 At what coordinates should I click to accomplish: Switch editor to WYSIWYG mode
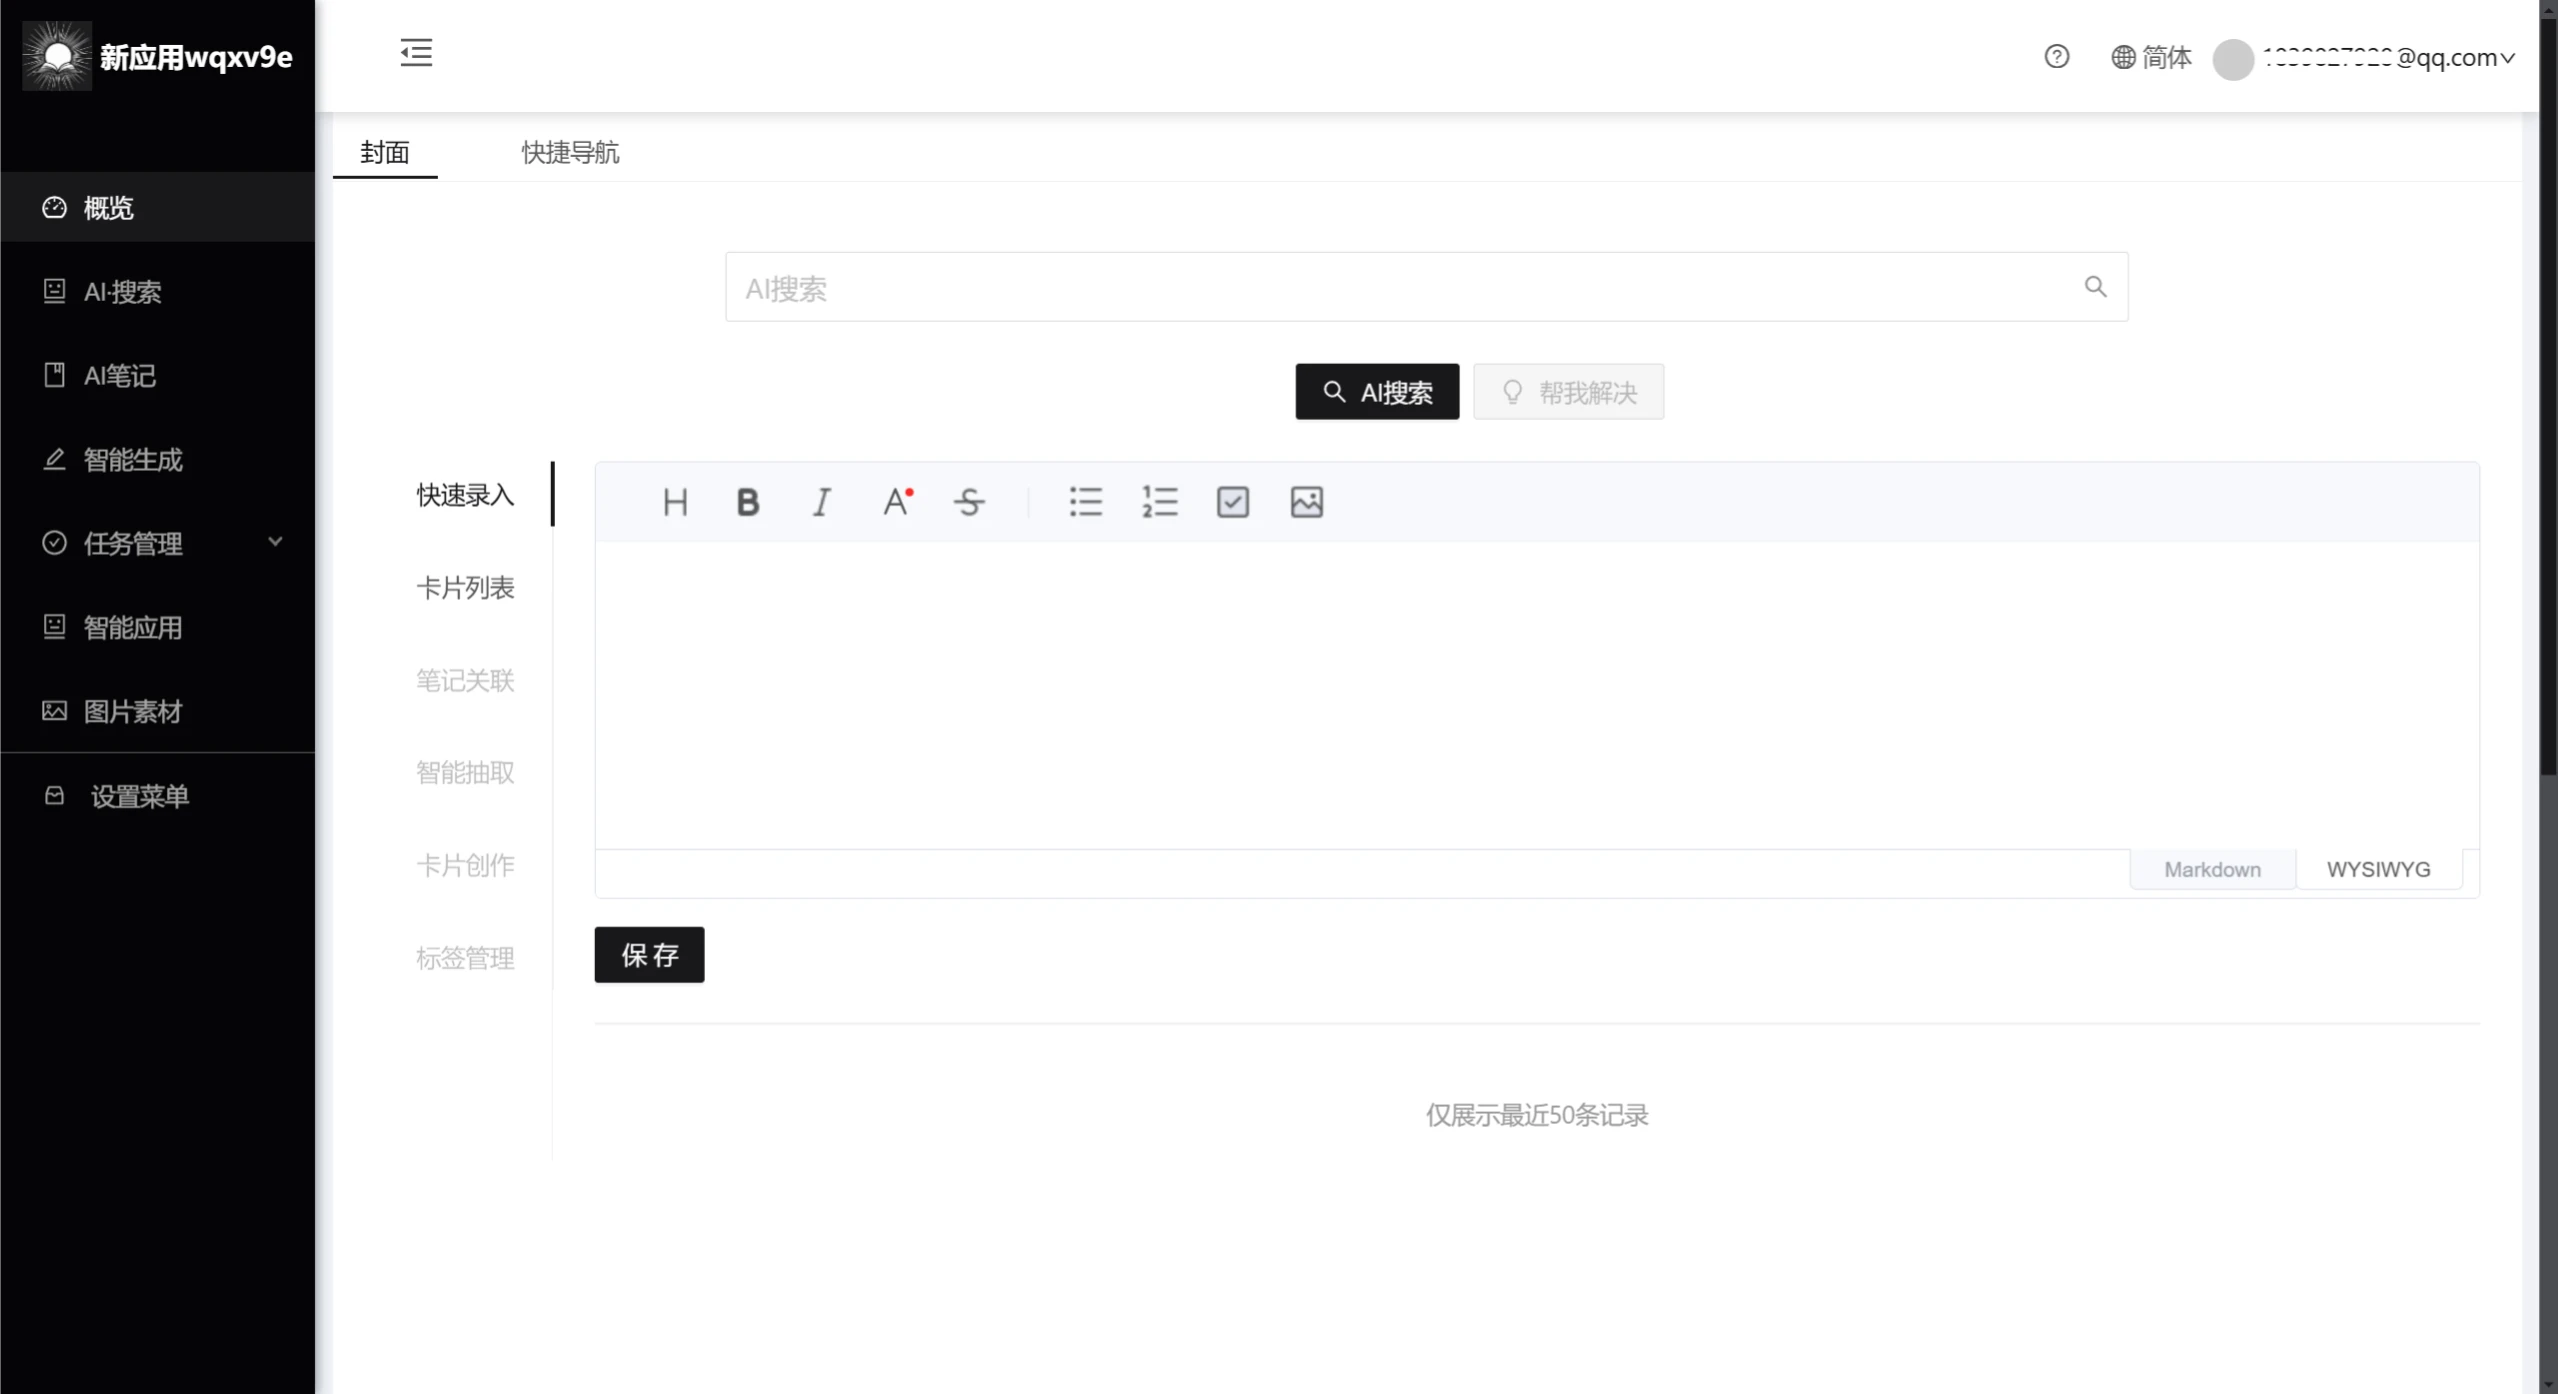(2378, 869)
